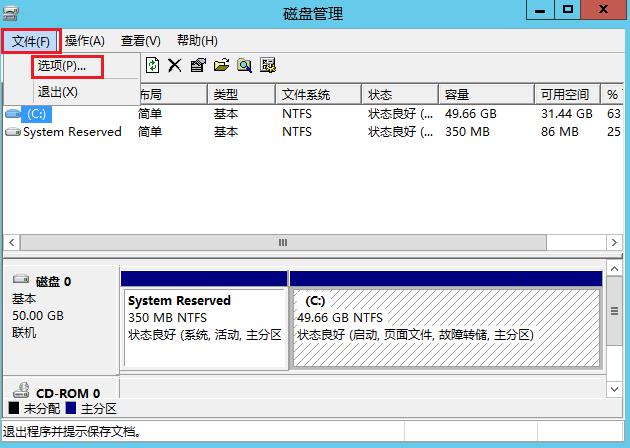Click the black 未分配 legend swatch
Image resolution: width=630 pixels, height=448 pixels.
14,408
